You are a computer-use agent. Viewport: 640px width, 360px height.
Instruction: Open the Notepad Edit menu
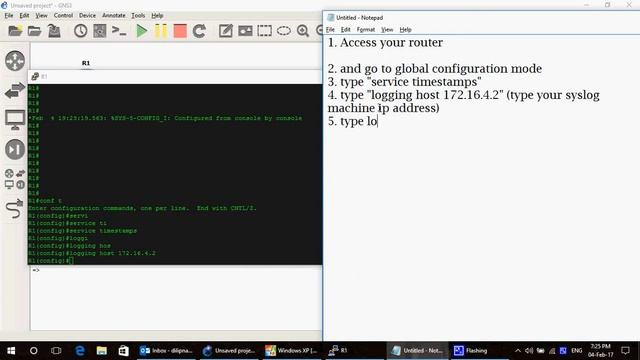(346, 29)
